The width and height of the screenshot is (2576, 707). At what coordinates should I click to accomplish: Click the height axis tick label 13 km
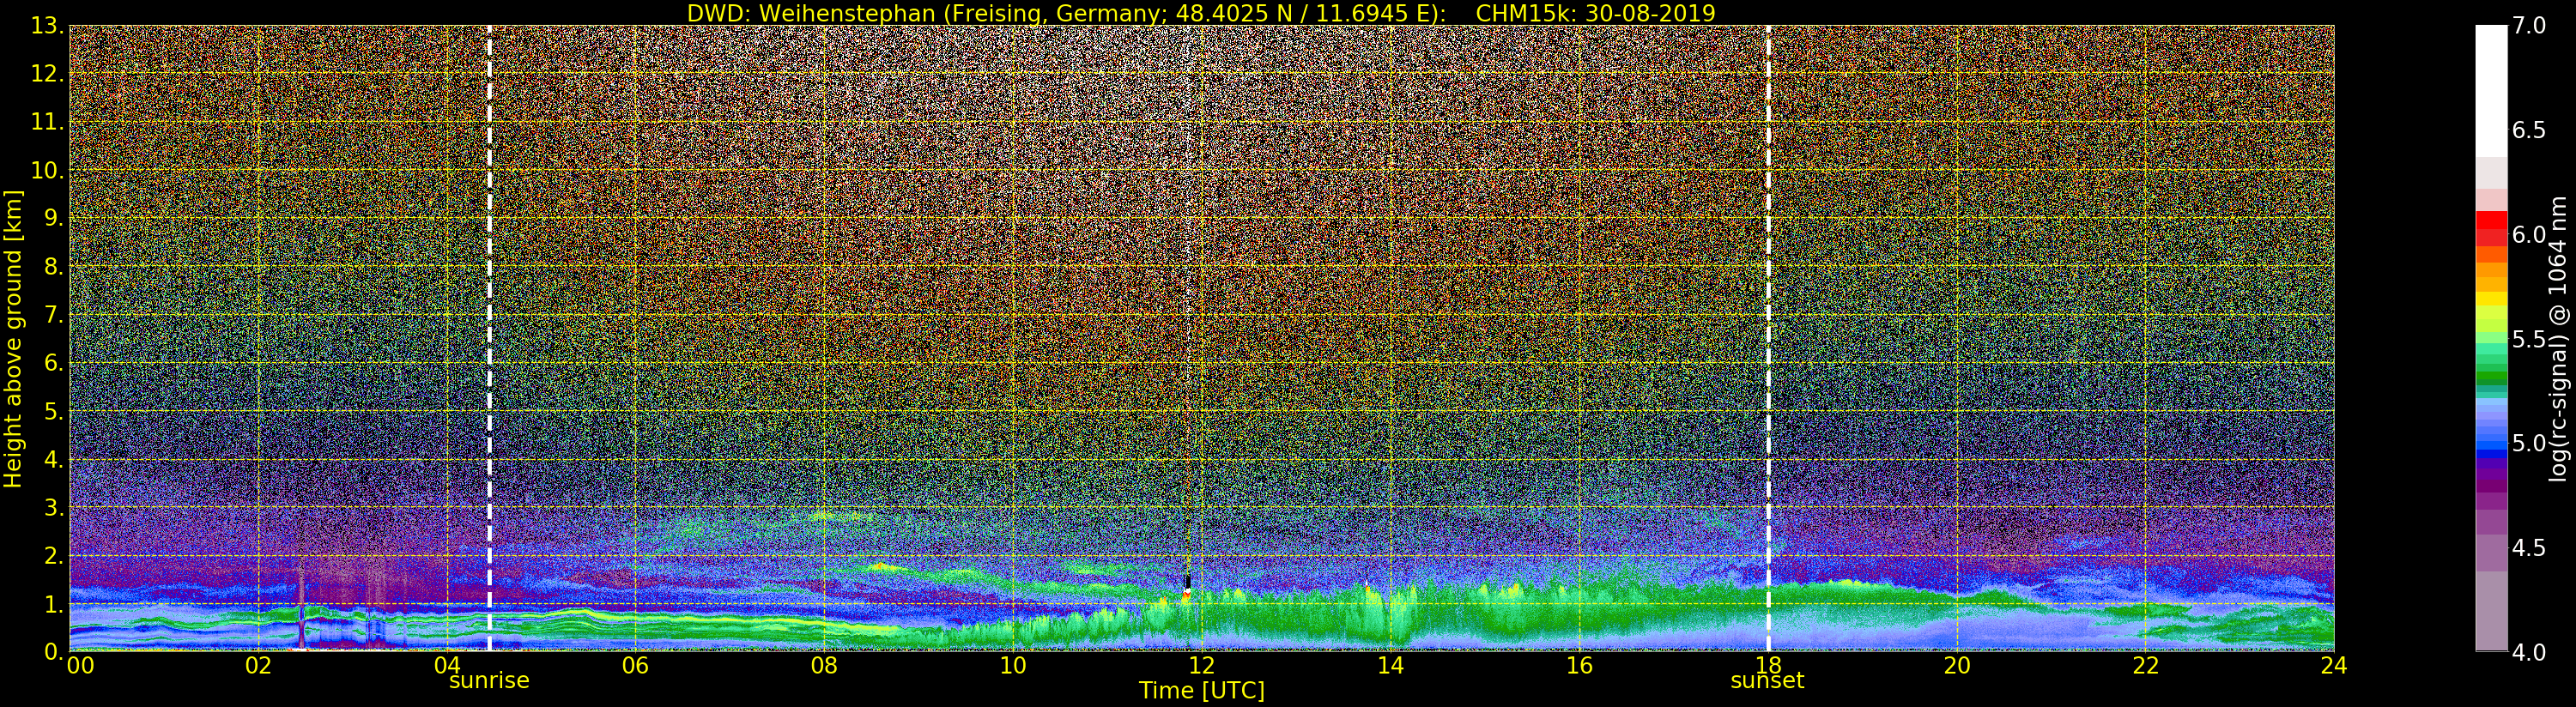(x=47, y=26)
